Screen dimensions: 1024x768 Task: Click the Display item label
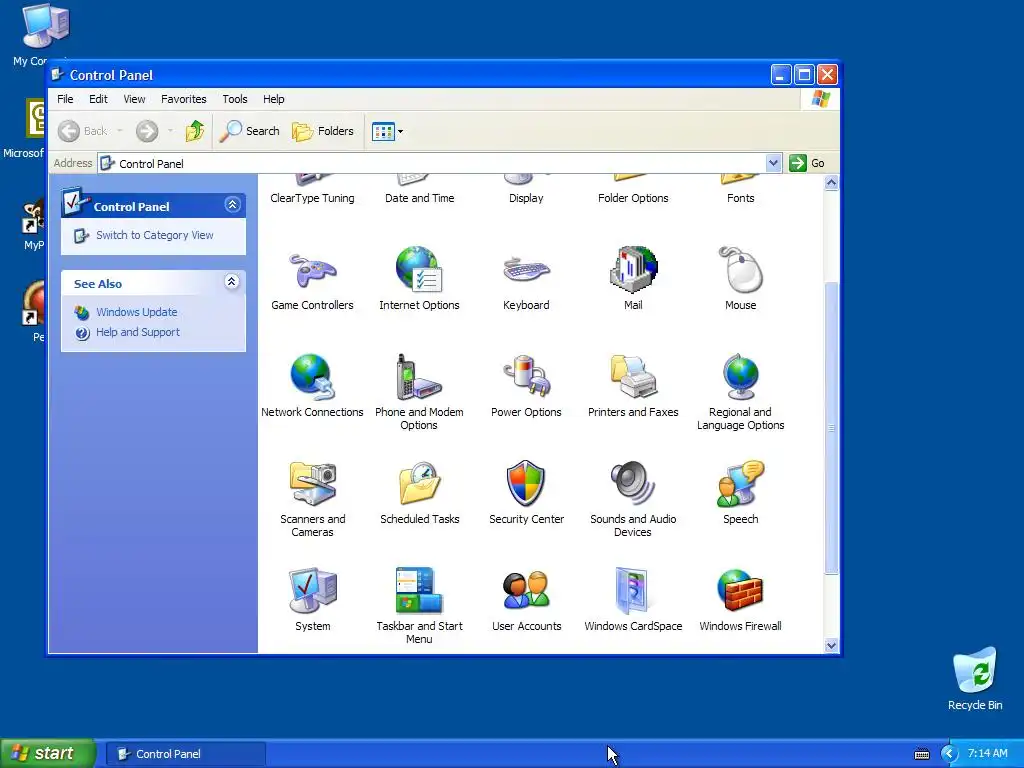coord(526,198)
